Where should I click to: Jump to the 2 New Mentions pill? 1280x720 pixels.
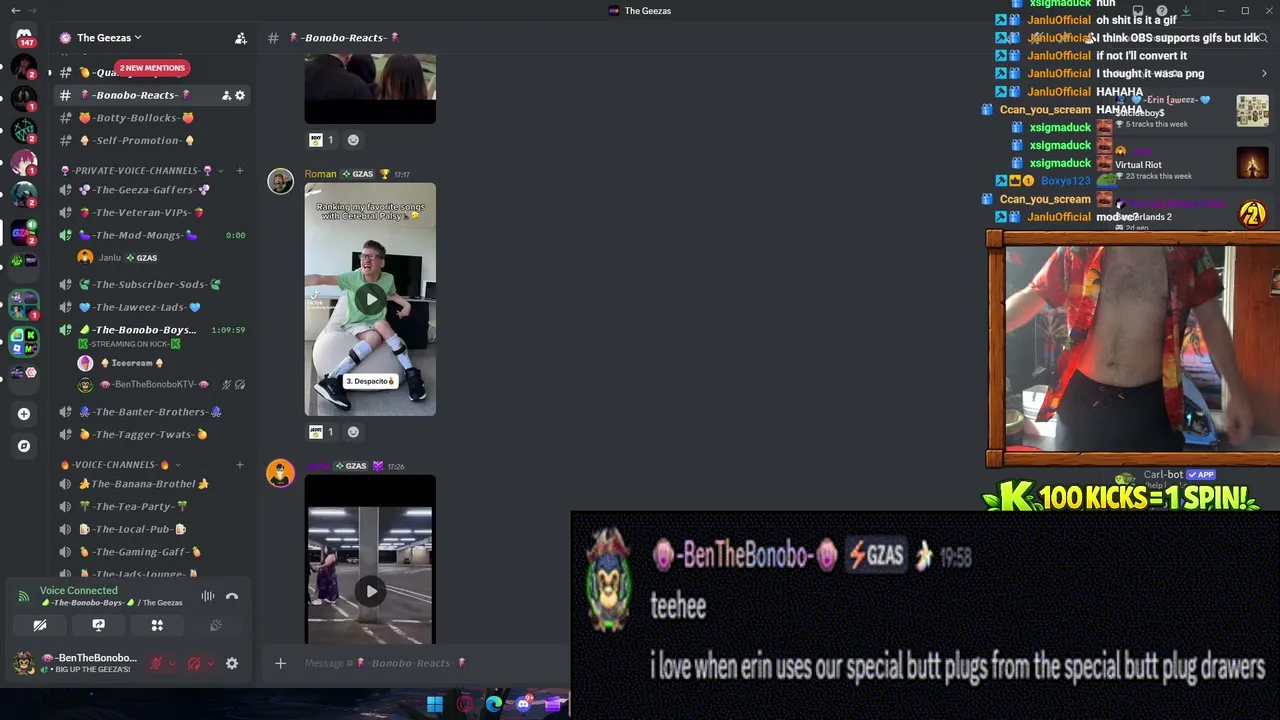[x=152, y=68]
